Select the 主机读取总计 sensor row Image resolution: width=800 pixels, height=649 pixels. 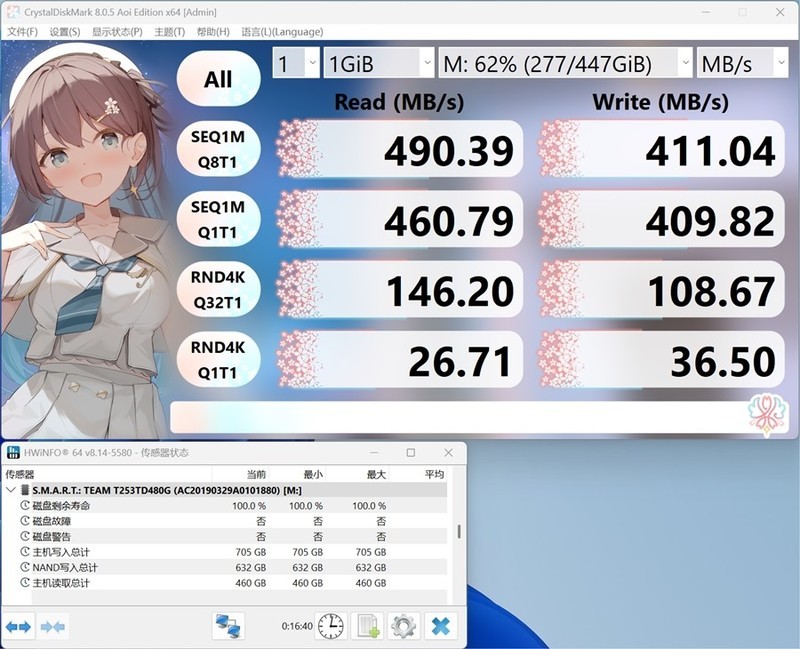tap(224, 583)
